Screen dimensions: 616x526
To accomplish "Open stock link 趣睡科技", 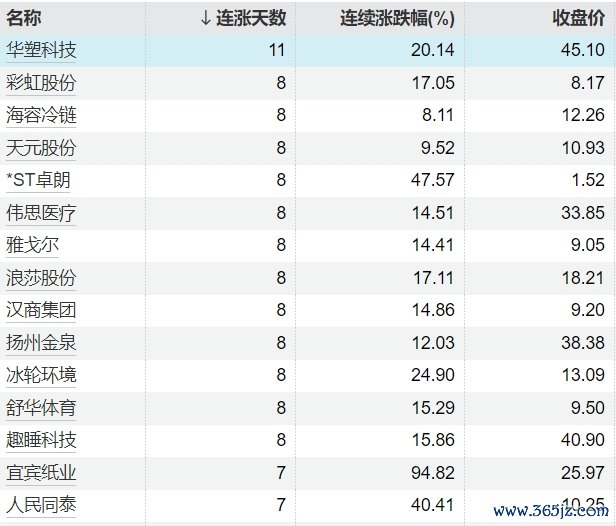I will (41, 440).
